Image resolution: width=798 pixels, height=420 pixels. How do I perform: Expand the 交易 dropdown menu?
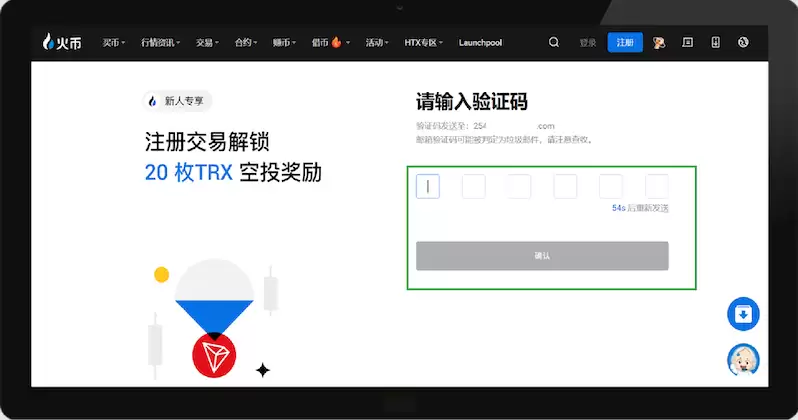pos(209,43)
